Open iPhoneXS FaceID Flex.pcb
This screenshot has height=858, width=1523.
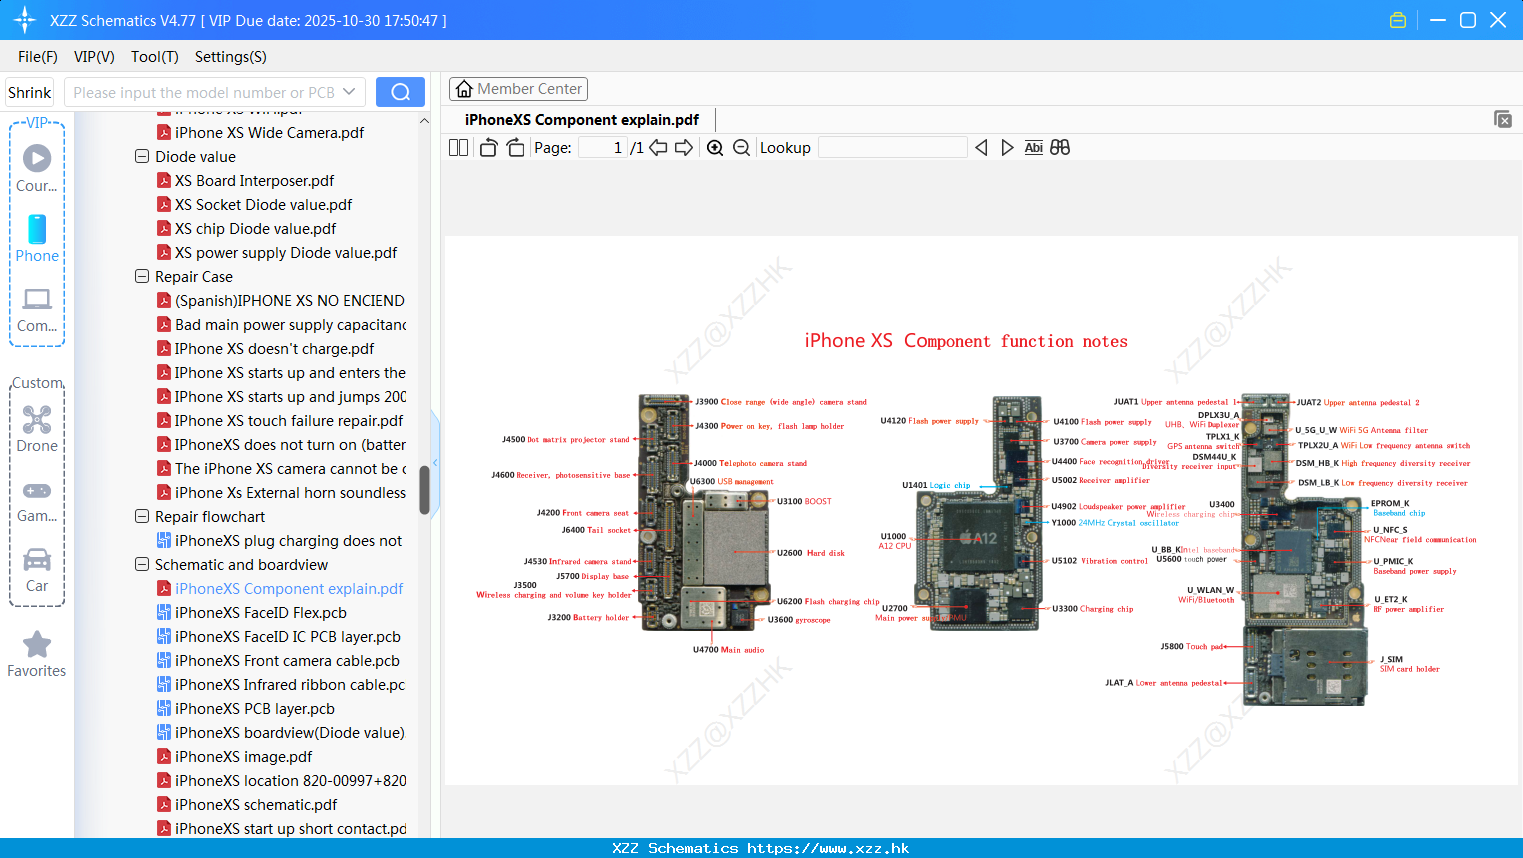(x=261, y=612)
